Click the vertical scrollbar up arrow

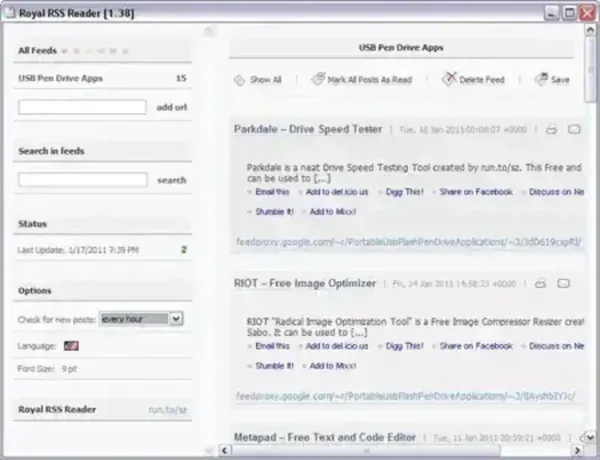pos(590,29)
